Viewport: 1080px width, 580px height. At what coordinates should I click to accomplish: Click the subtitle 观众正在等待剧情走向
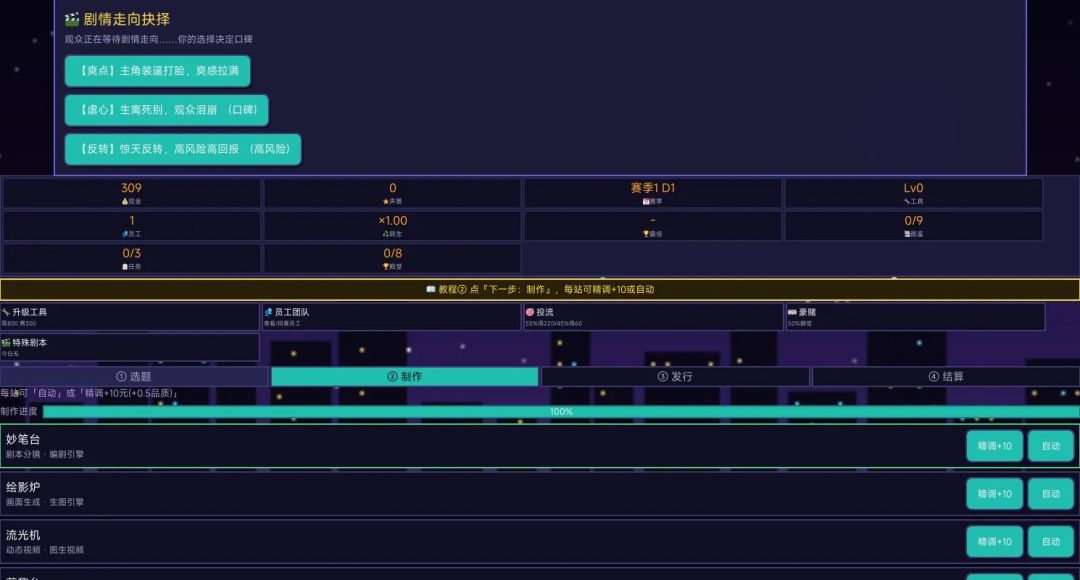158,39
